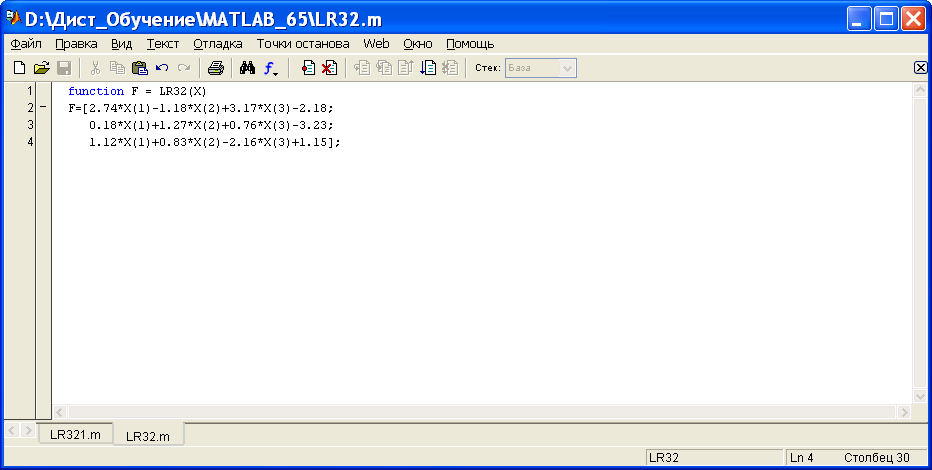The width and height of the screenshot is (932, 470).
Task: Create a new M-file with toolbar icon
Action: point(19,68)
